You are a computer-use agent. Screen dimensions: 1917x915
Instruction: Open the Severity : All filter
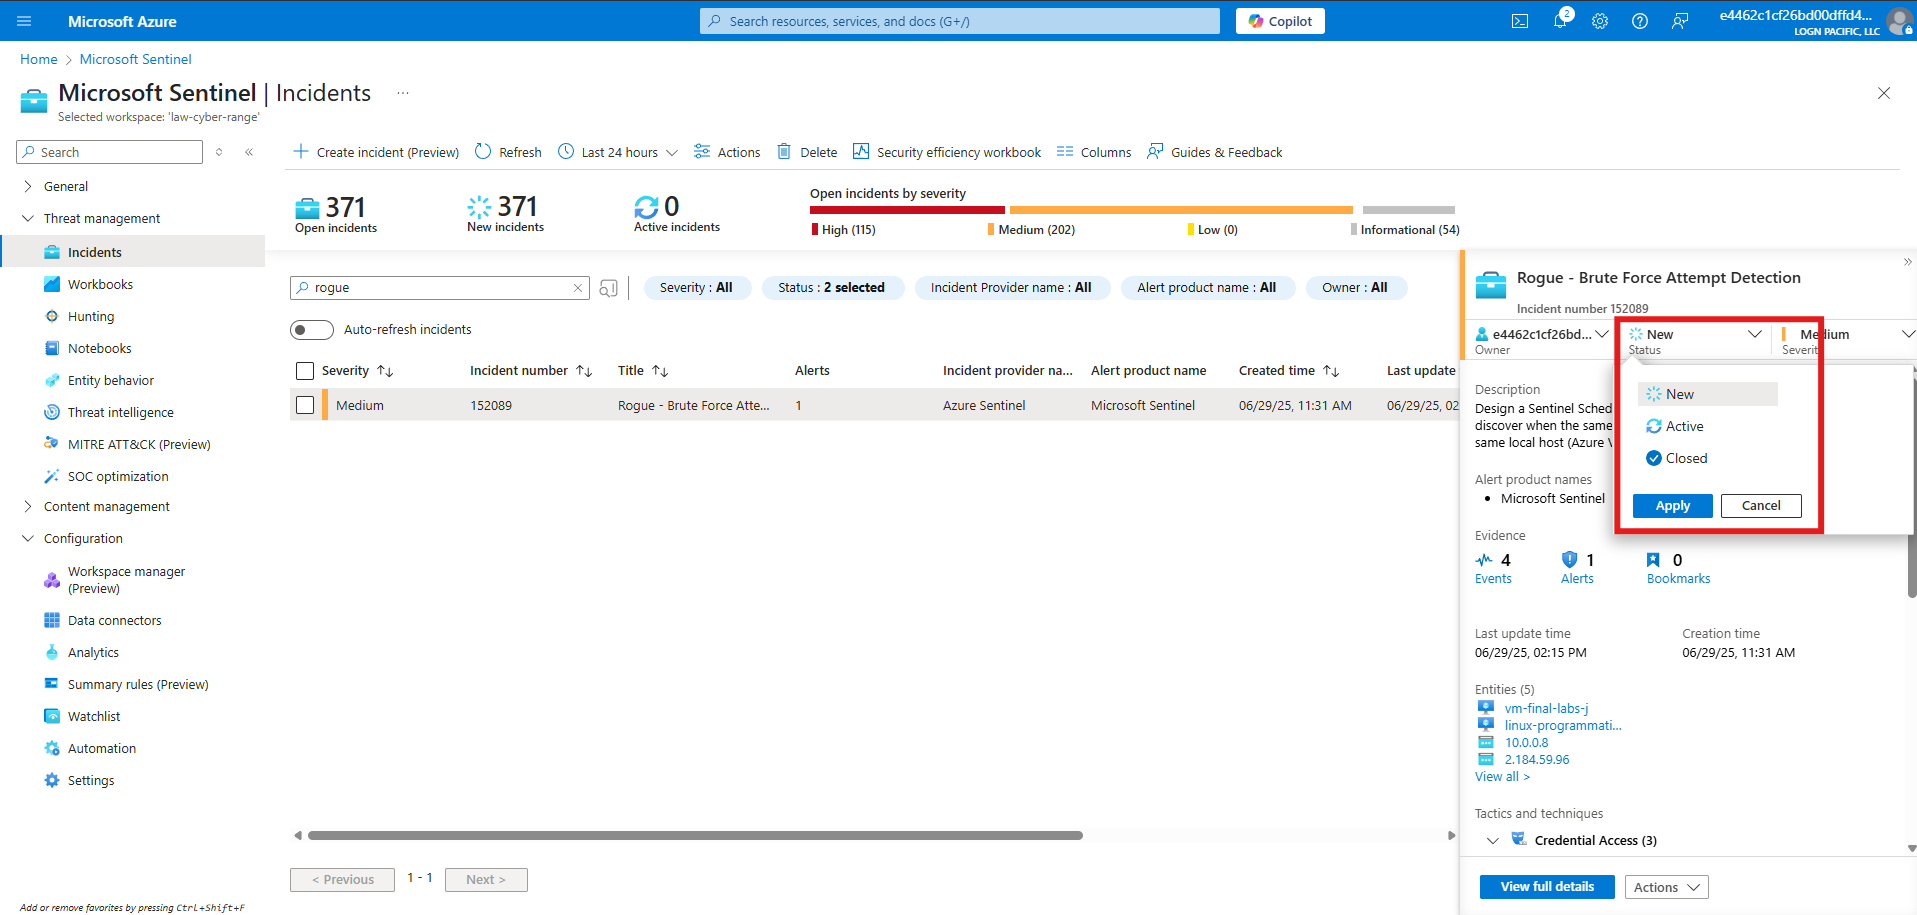tap(696, 288)
